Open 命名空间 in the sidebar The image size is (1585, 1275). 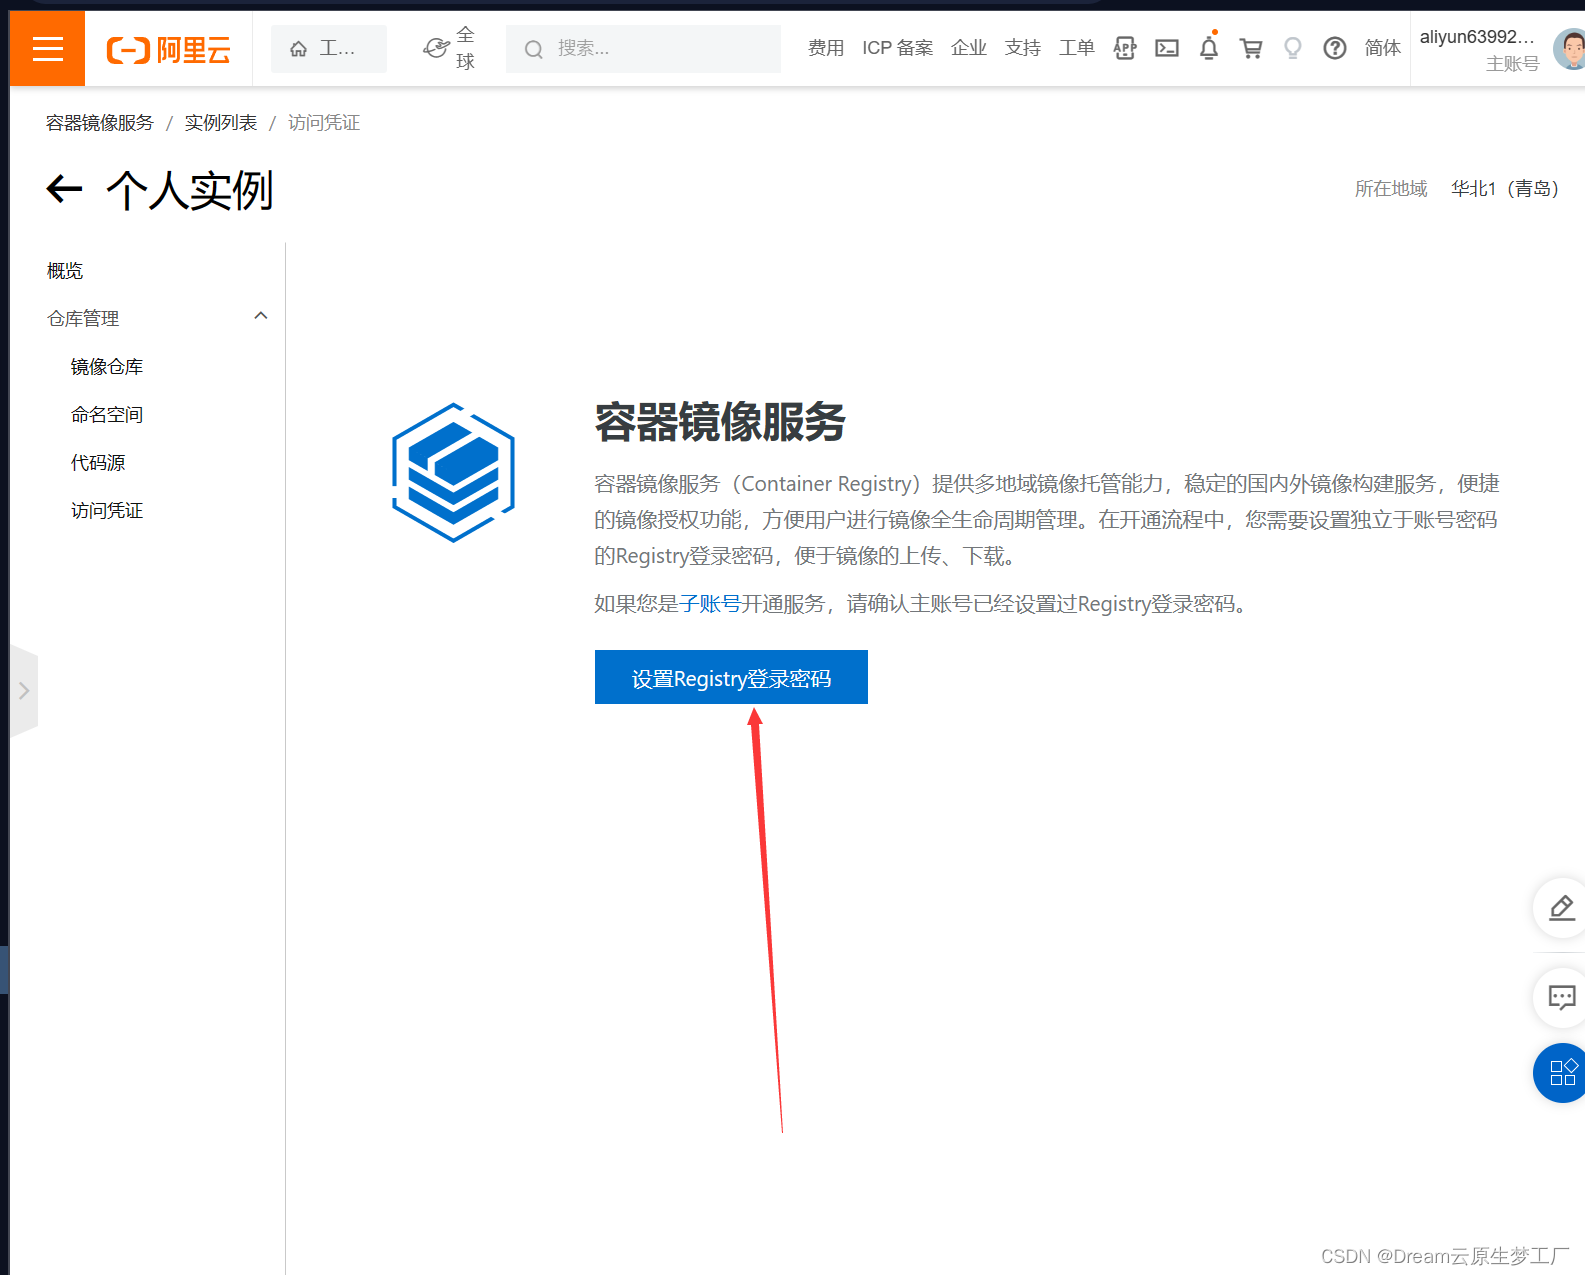[107, 415]
